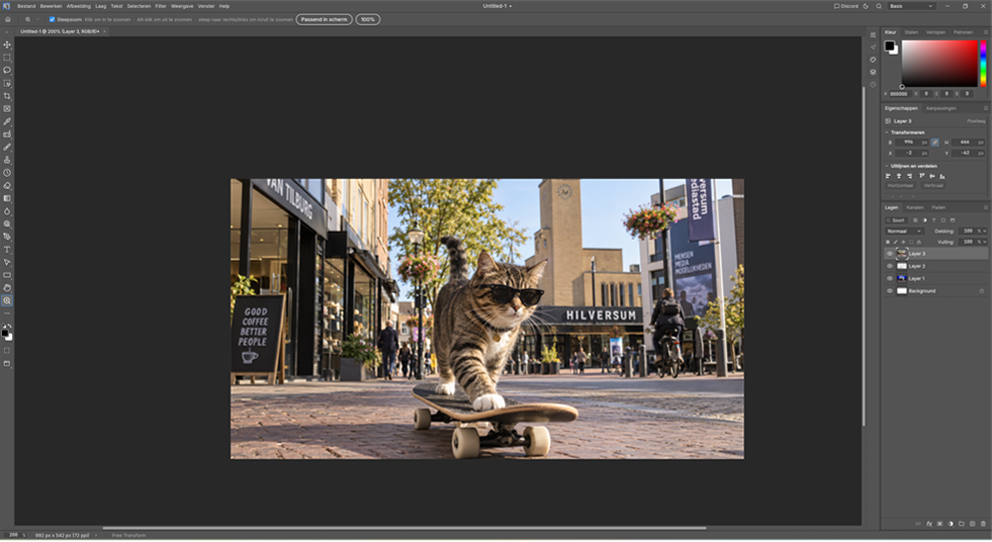The width and height of the screenshot is (992, 542).
Task: Click the Passend in scherm button
Action: pos(324,20)
